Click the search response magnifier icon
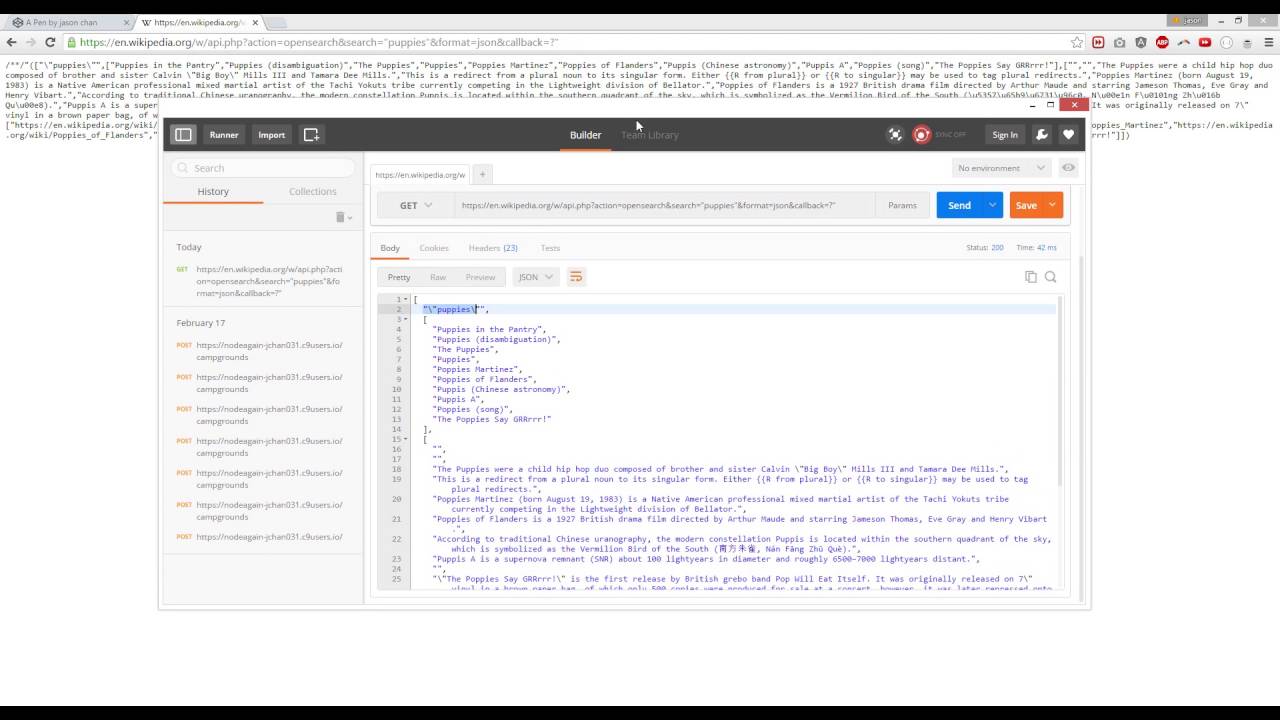The image size is (1280, 720). point(1050,277)
